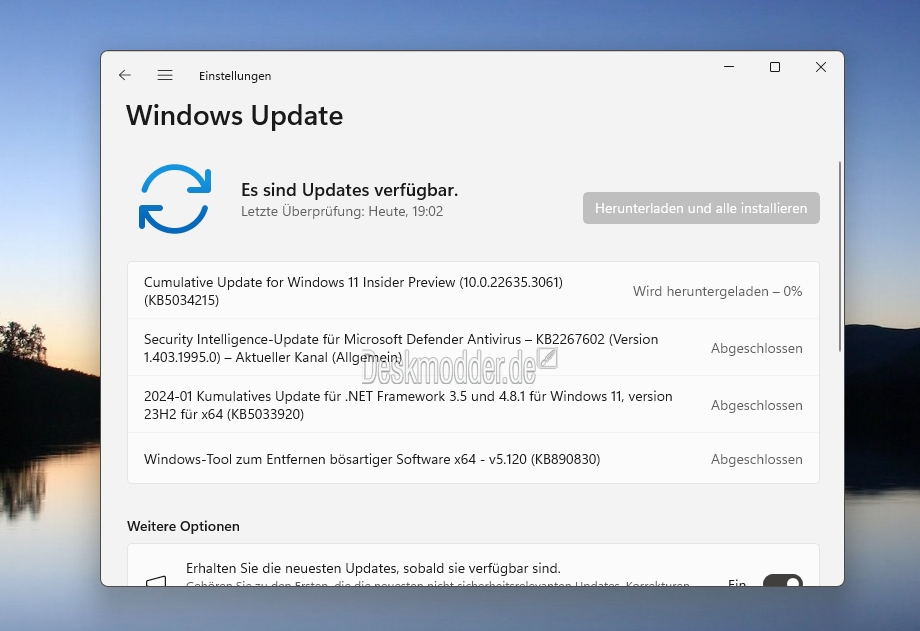Select the Security Intelligence-Update KB2267602 entry
Image resolution: width=920 pixels, height=631 pixels.
point(473,348)
